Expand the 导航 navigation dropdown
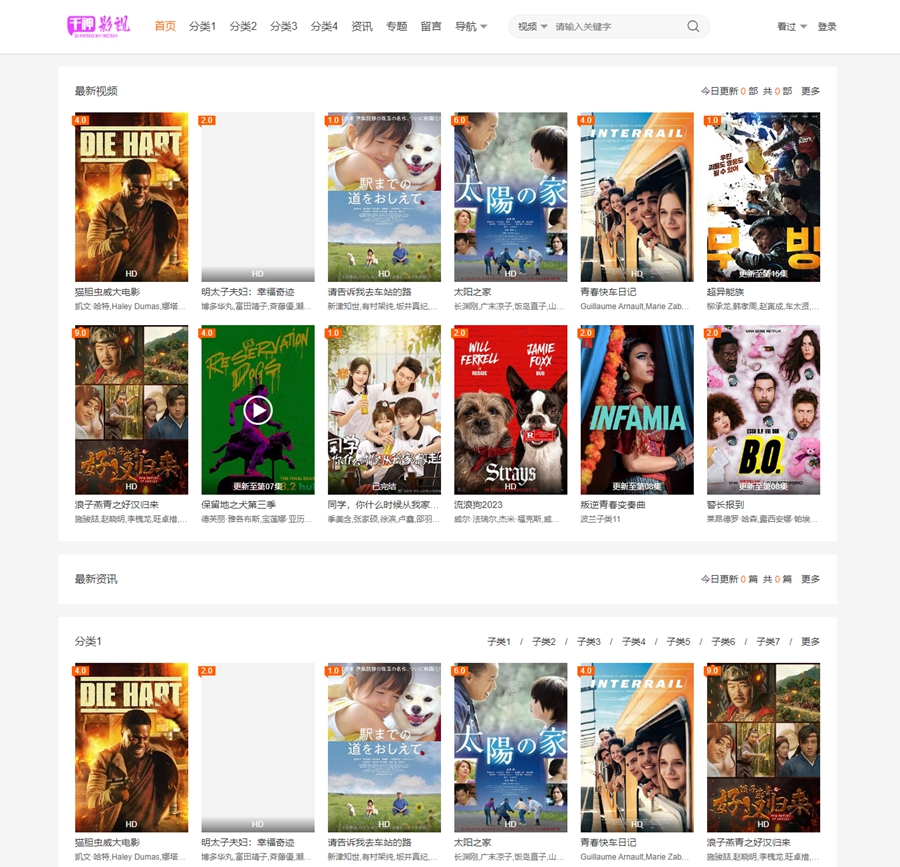 pyautogui.click(x=471, y=26)
